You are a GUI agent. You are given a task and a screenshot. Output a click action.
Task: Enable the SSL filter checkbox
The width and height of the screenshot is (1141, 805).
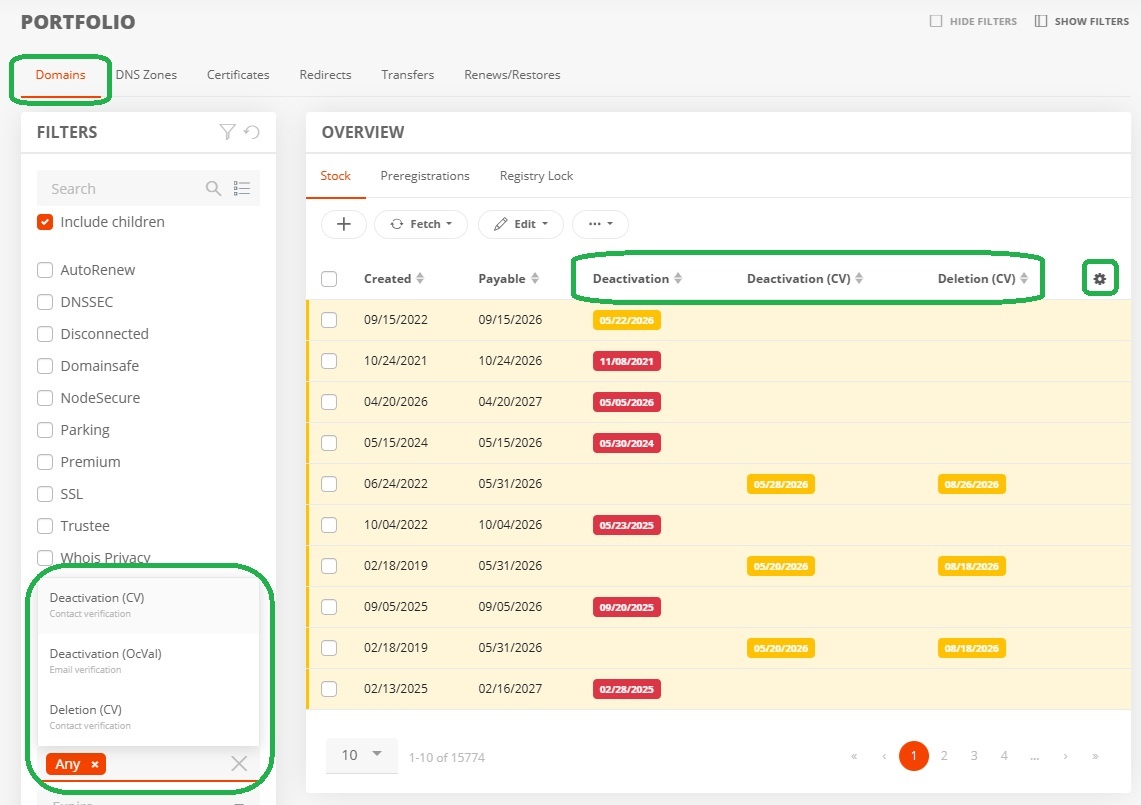pyautogui.click(x=45, y=494)
